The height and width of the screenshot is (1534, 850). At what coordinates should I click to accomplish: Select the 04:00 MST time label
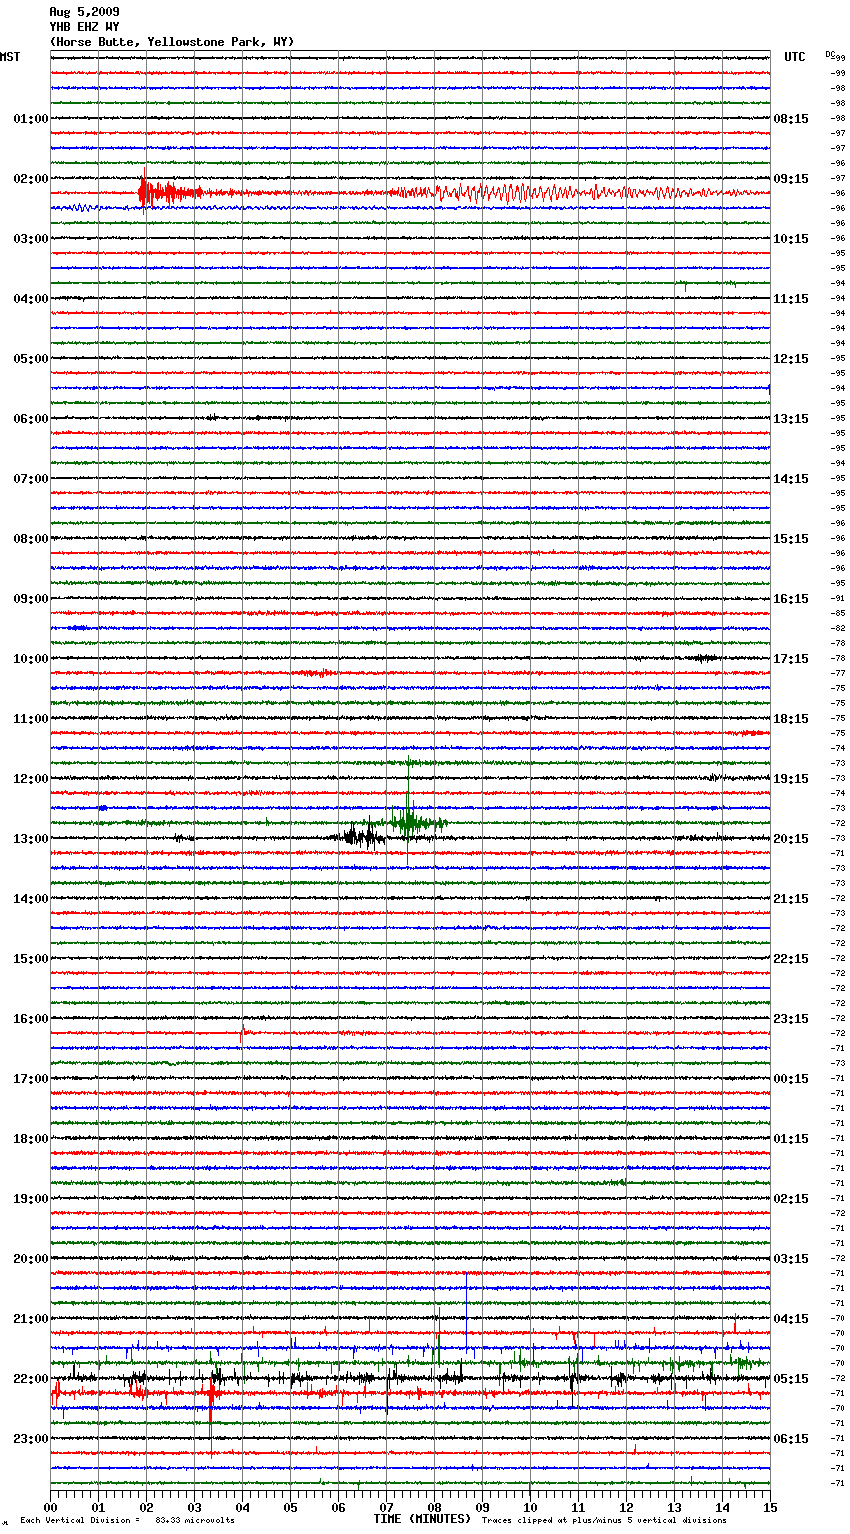tap(31, 299)
